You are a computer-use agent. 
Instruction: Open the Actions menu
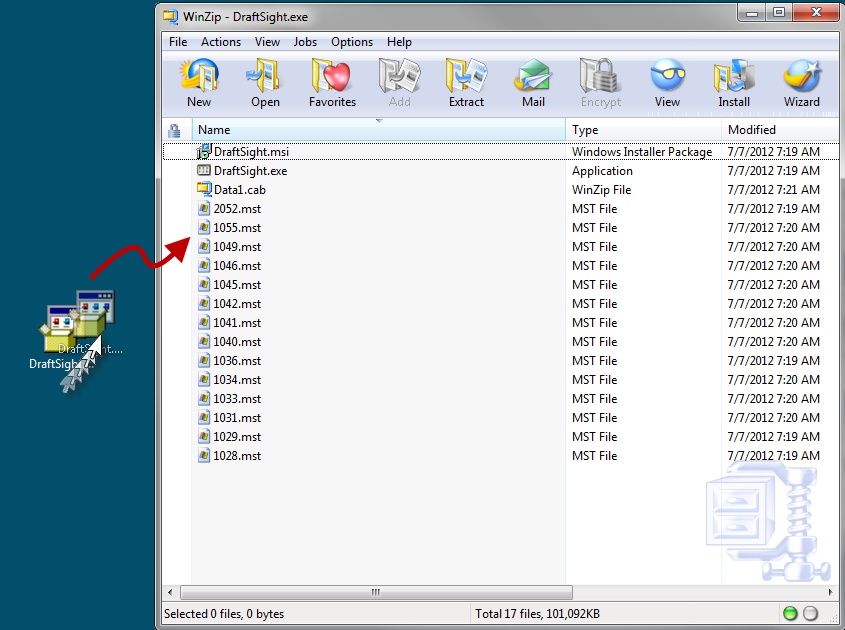221,42
